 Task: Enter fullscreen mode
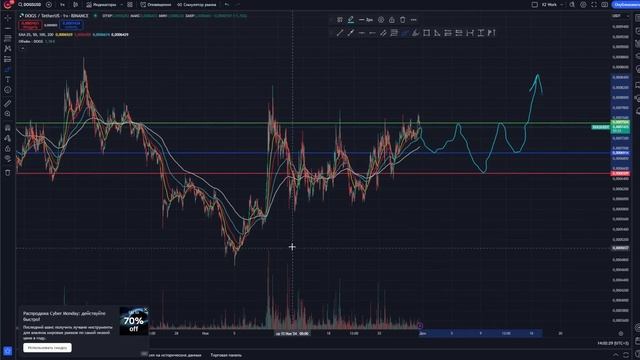pos(594,4)
